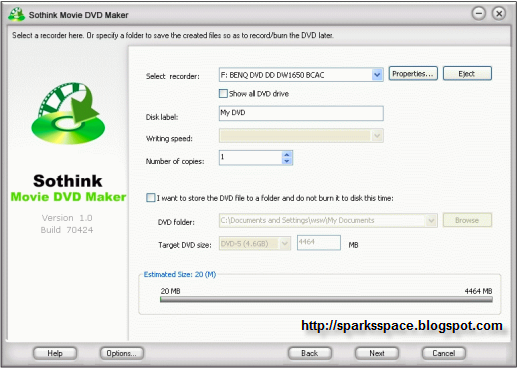Click the Properties... button
The width and height of the screenshot is (518, 368).
point(413,74)
